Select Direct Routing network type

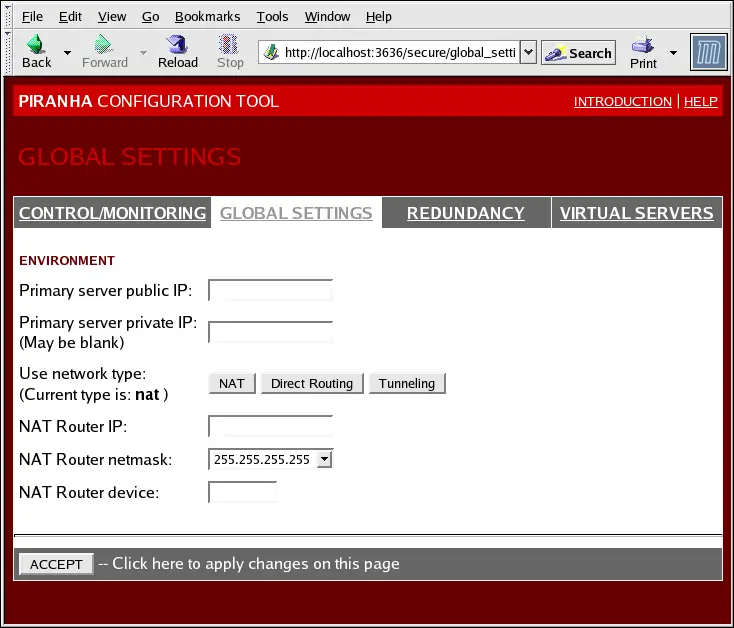coord(312,383)
